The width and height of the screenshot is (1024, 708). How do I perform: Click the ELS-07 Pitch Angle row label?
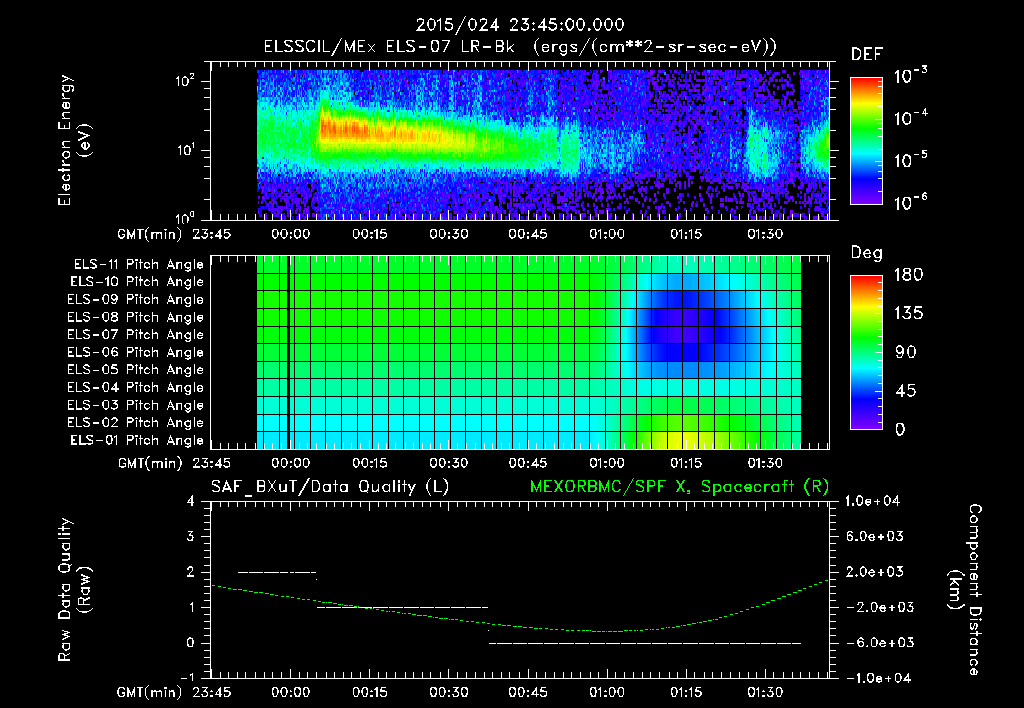click(x=135, y=334)
